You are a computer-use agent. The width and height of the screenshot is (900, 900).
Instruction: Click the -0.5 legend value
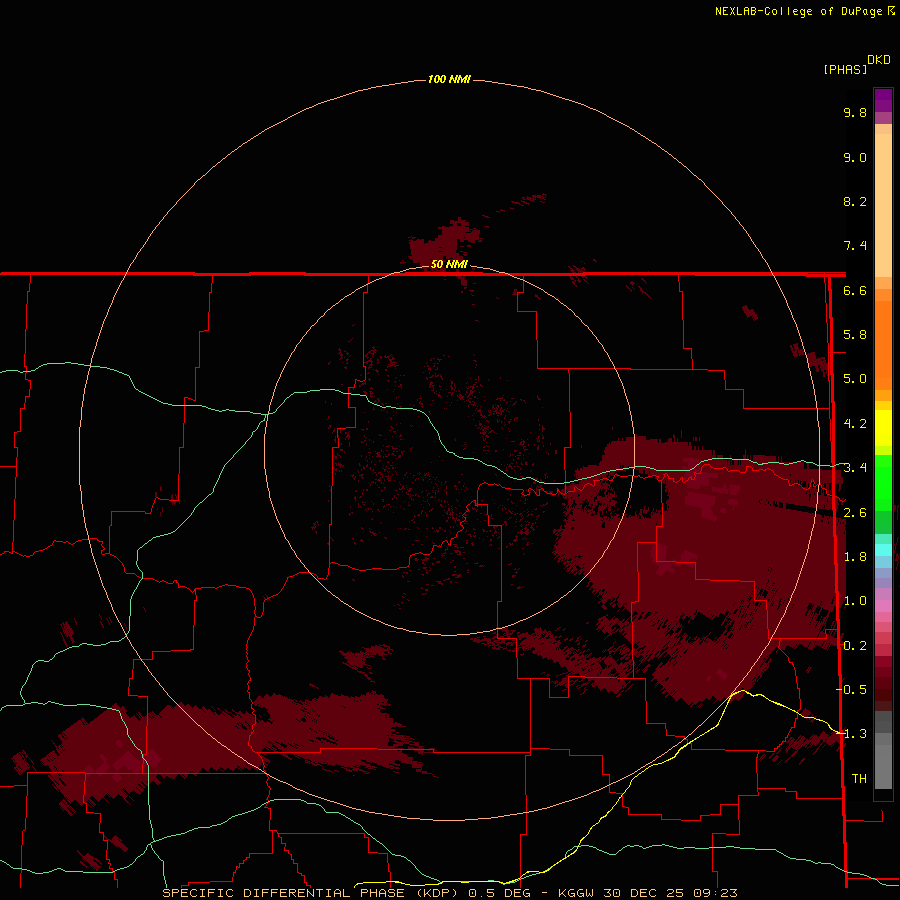(x=851, y=690)
